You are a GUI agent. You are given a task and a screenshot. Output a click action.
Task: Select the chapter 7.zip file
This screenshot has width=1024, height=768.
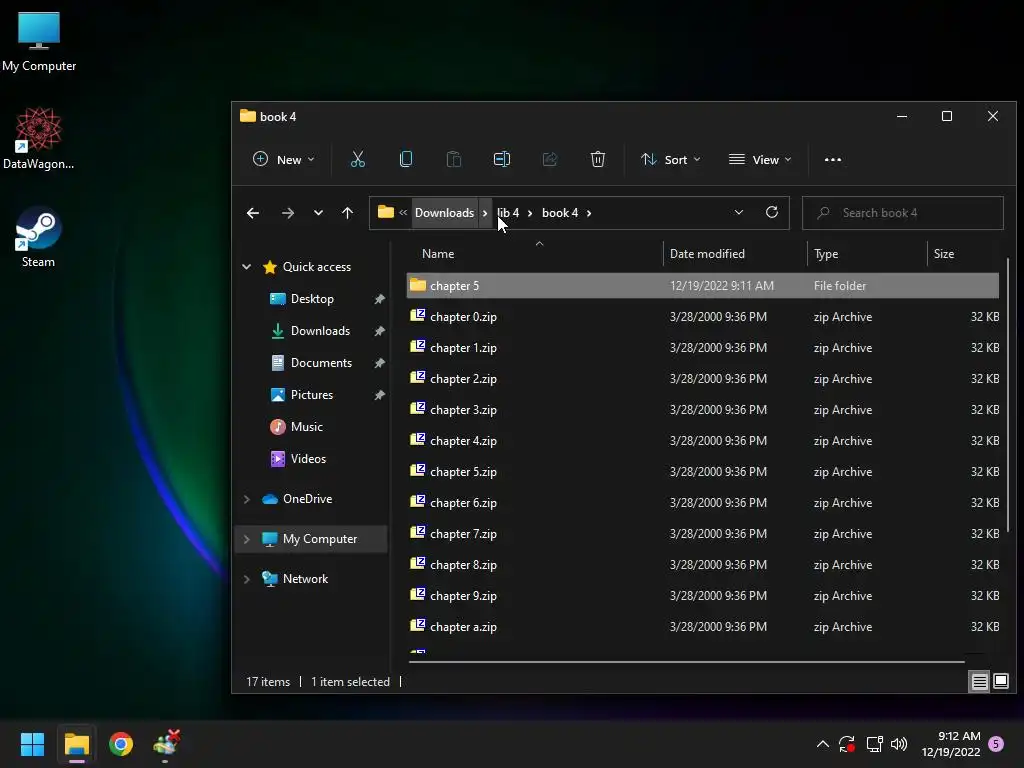(703, 534)
